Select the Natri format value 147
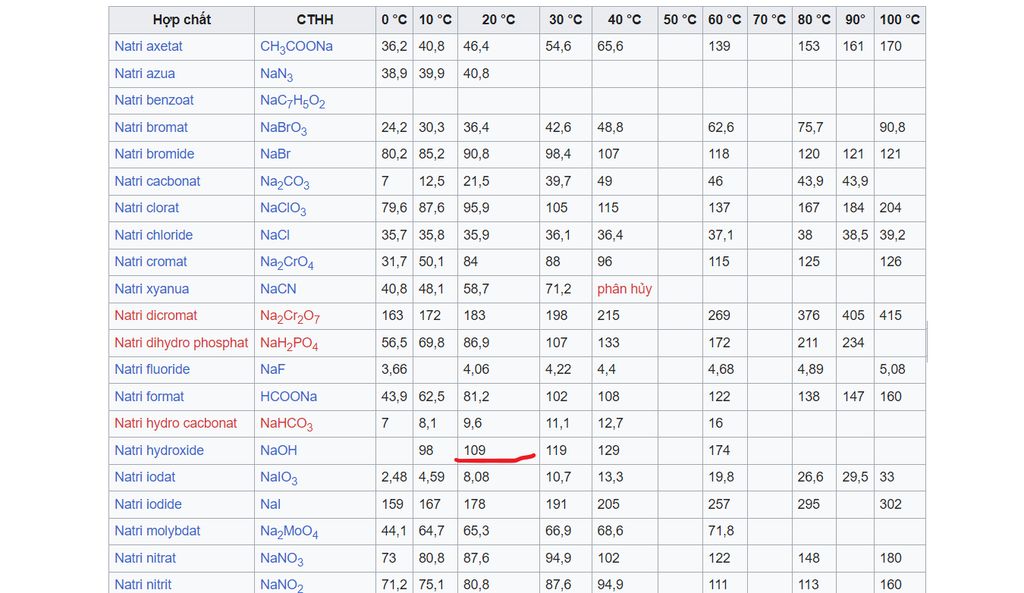 click(x=853, y=396)
